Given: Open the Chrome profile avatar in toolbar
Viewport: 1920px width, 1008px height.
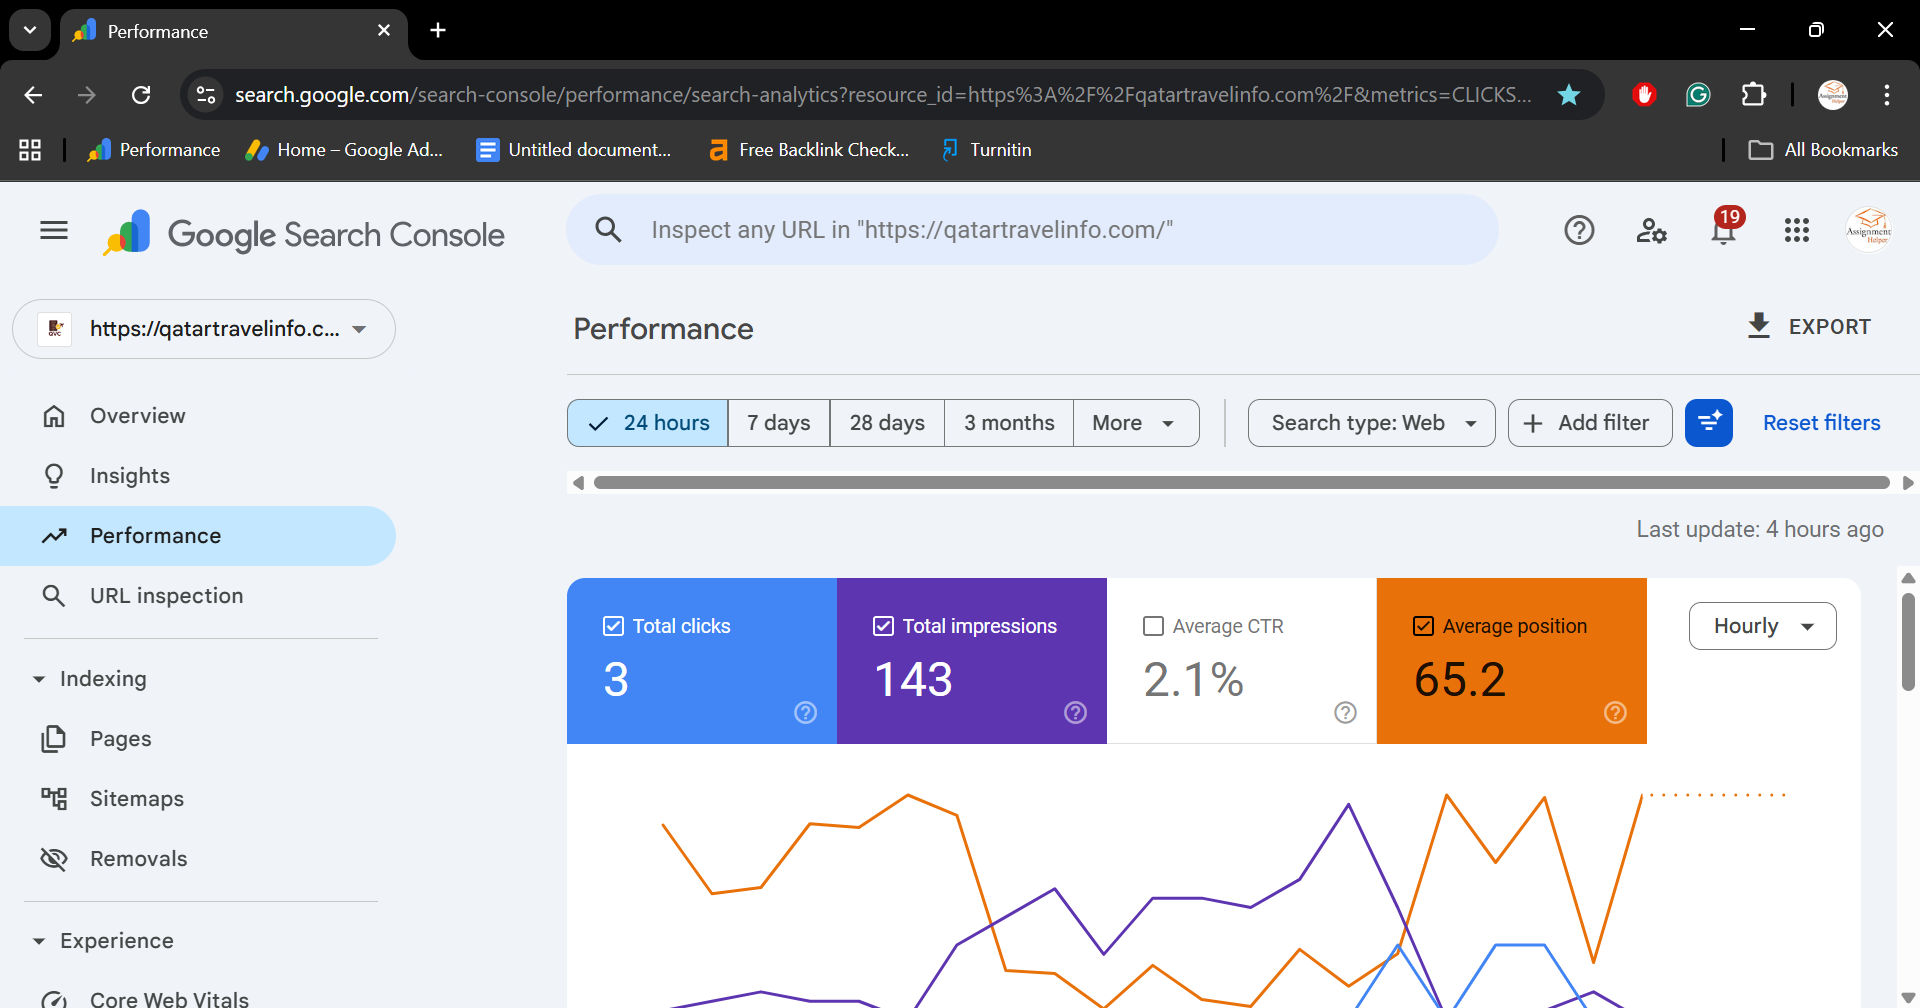Looking at the screenshot, I should click(1832, 95).
